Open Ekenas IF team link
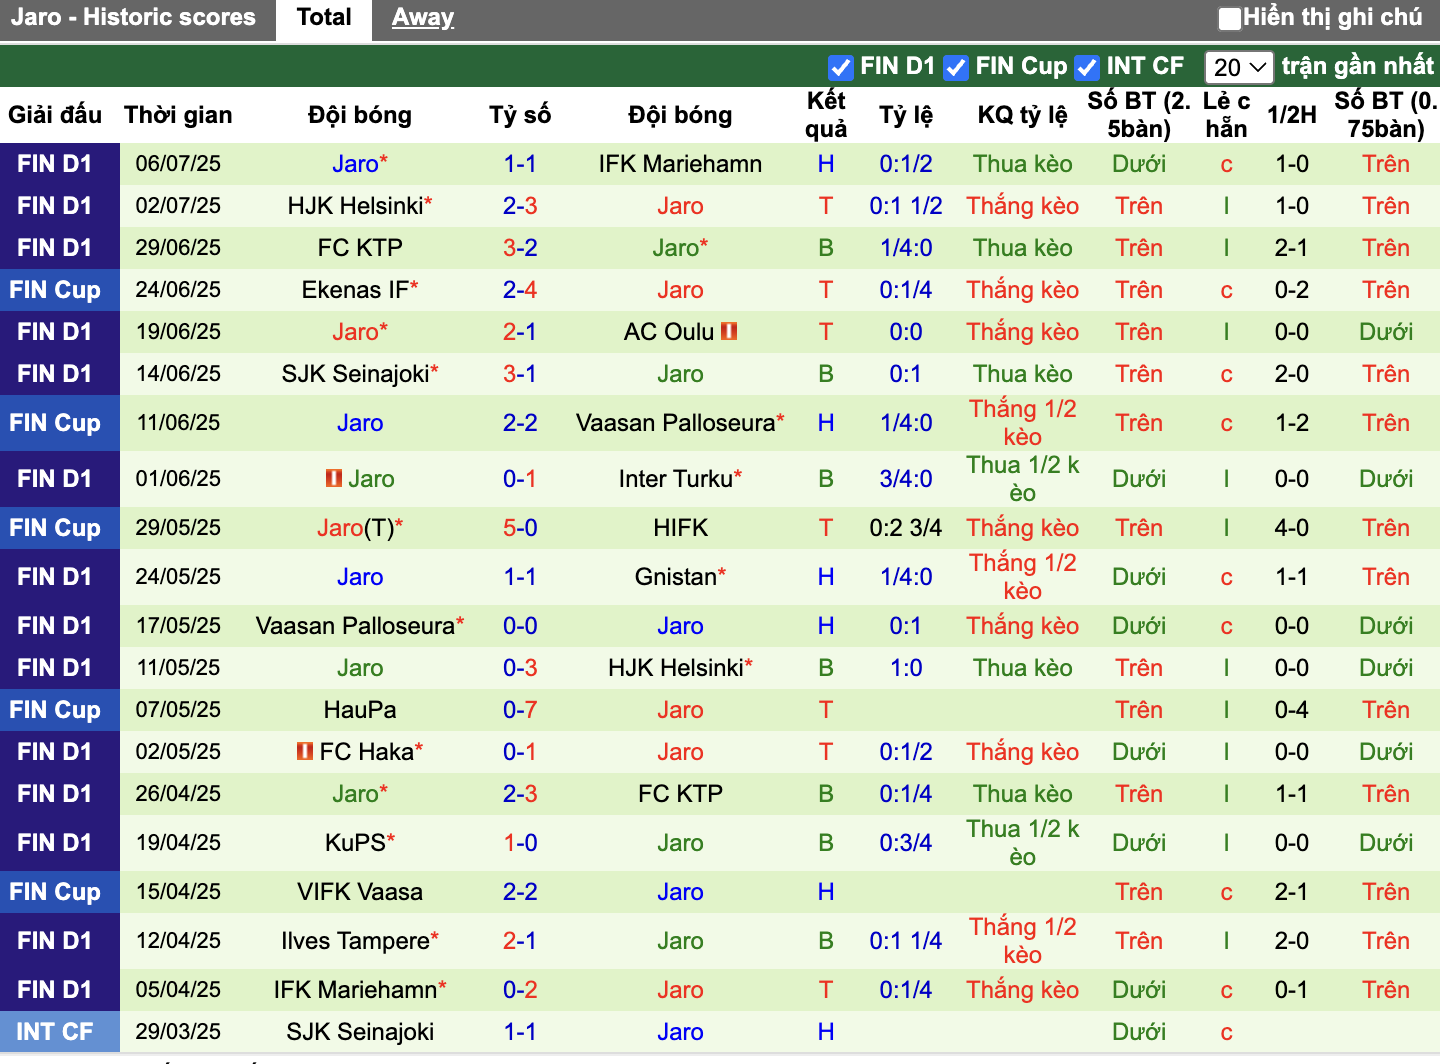 pos(355,290)
